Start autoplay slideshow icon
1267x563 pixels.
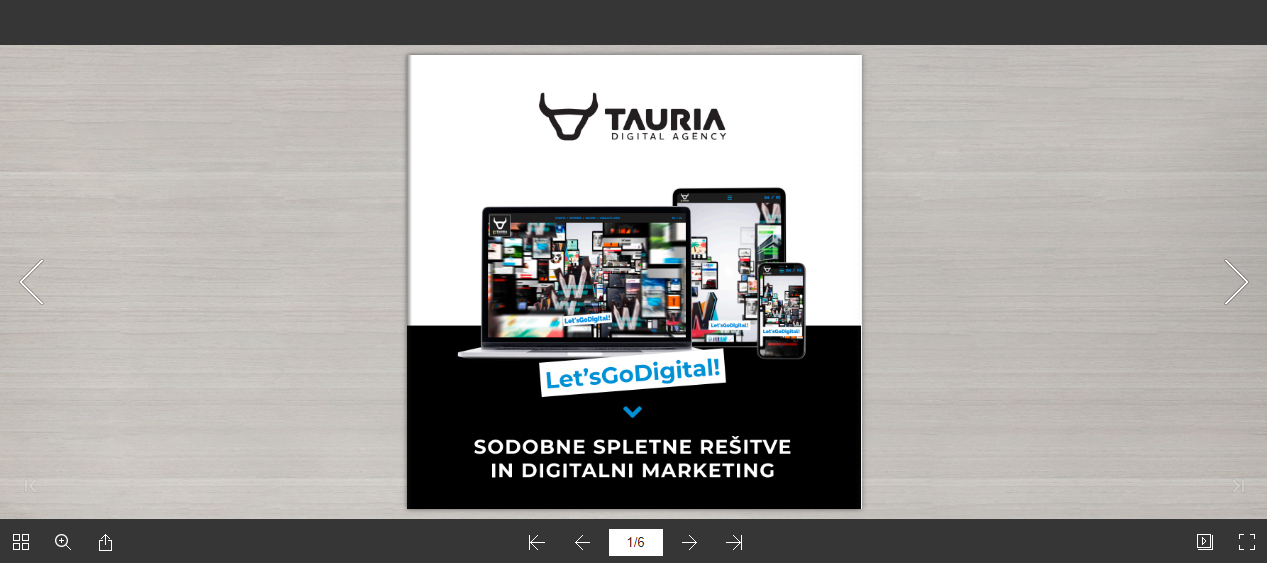[x=1205, y=542]
